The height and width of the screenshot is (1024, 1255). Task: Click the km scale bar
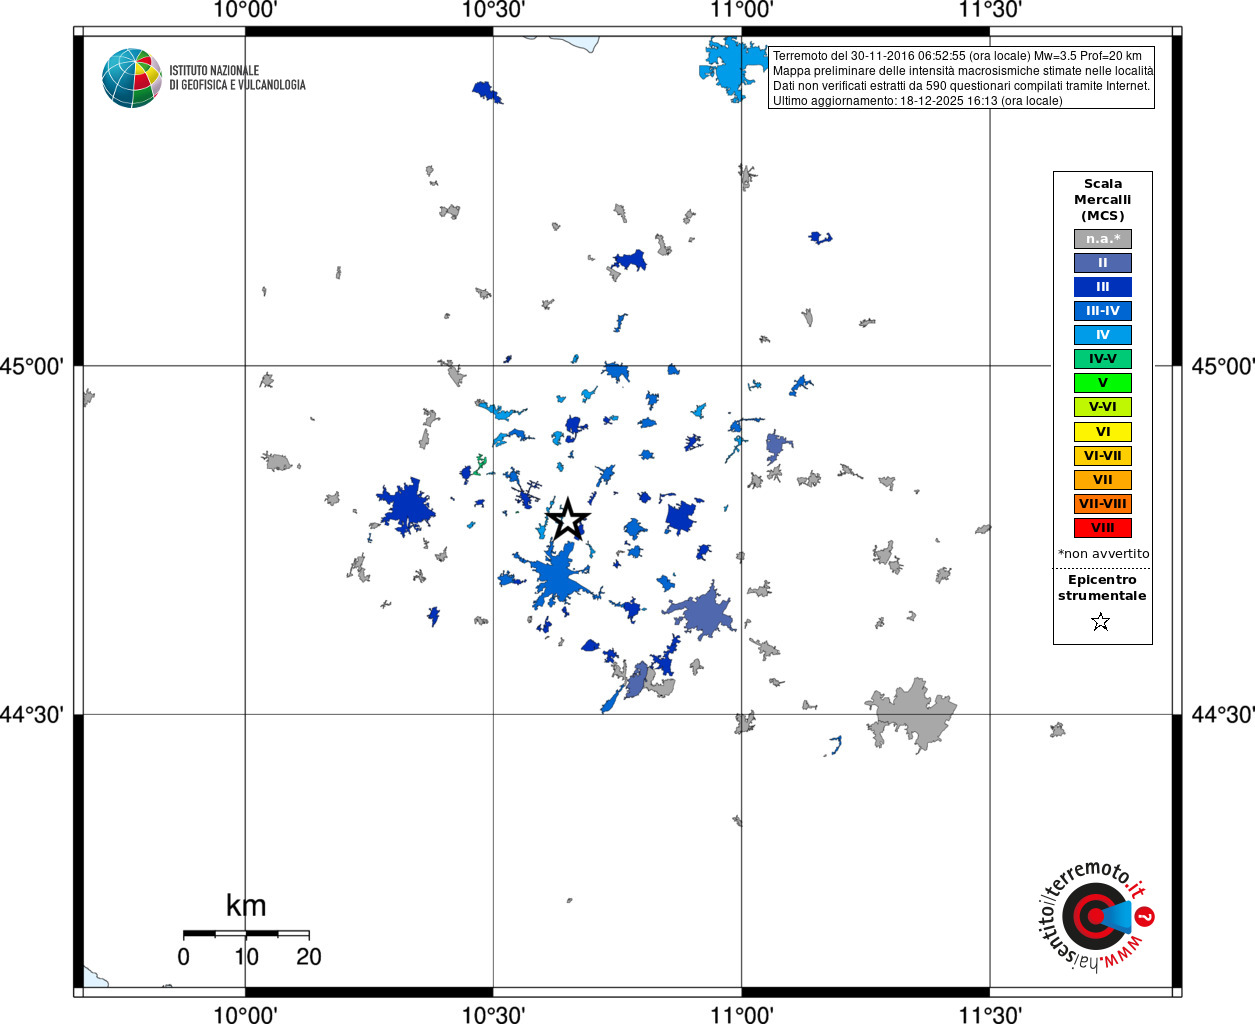click(x=246, y=934)
